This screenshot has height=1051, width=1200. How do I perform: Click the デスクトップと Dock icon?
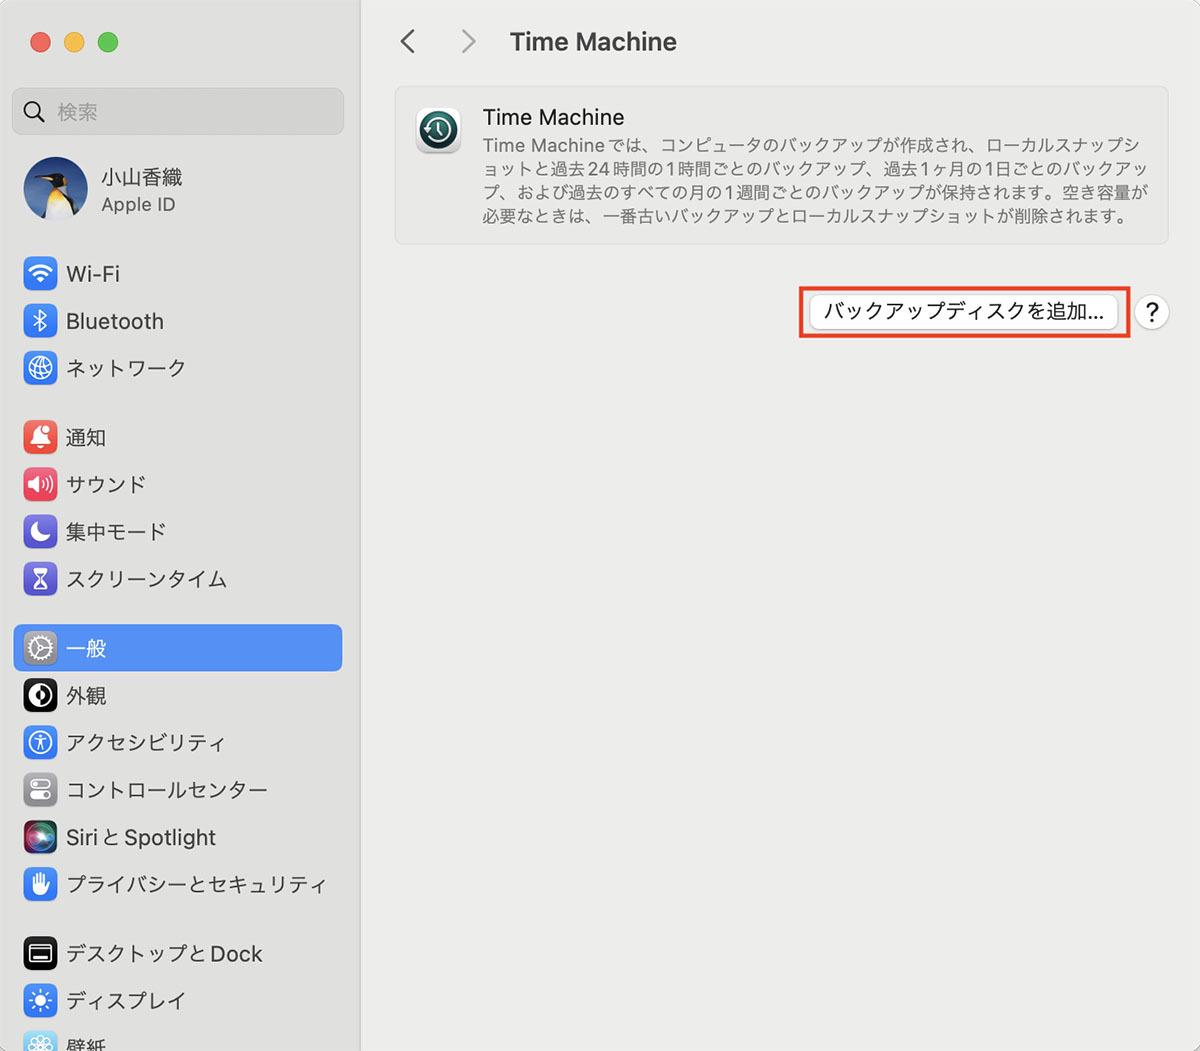click(x=40, y=953)
